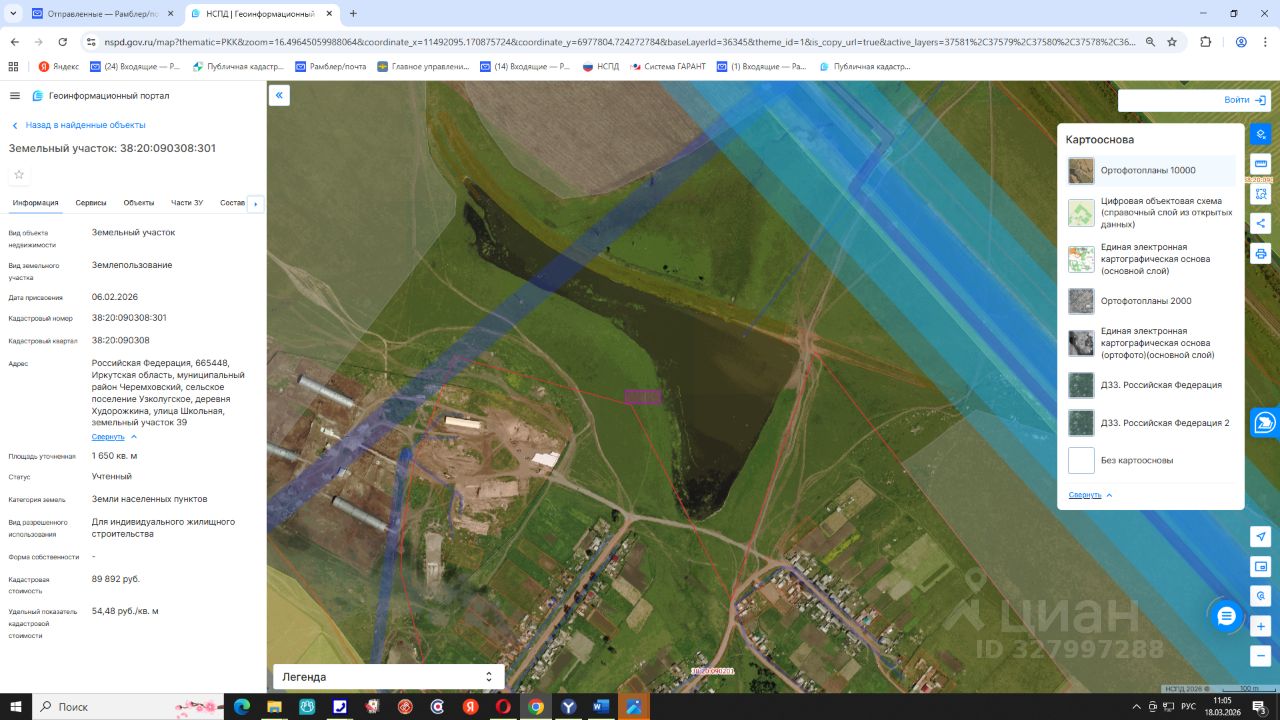
Task: Collapse the Картооснова list via Свернуть
Action: tap(1091, 495)
